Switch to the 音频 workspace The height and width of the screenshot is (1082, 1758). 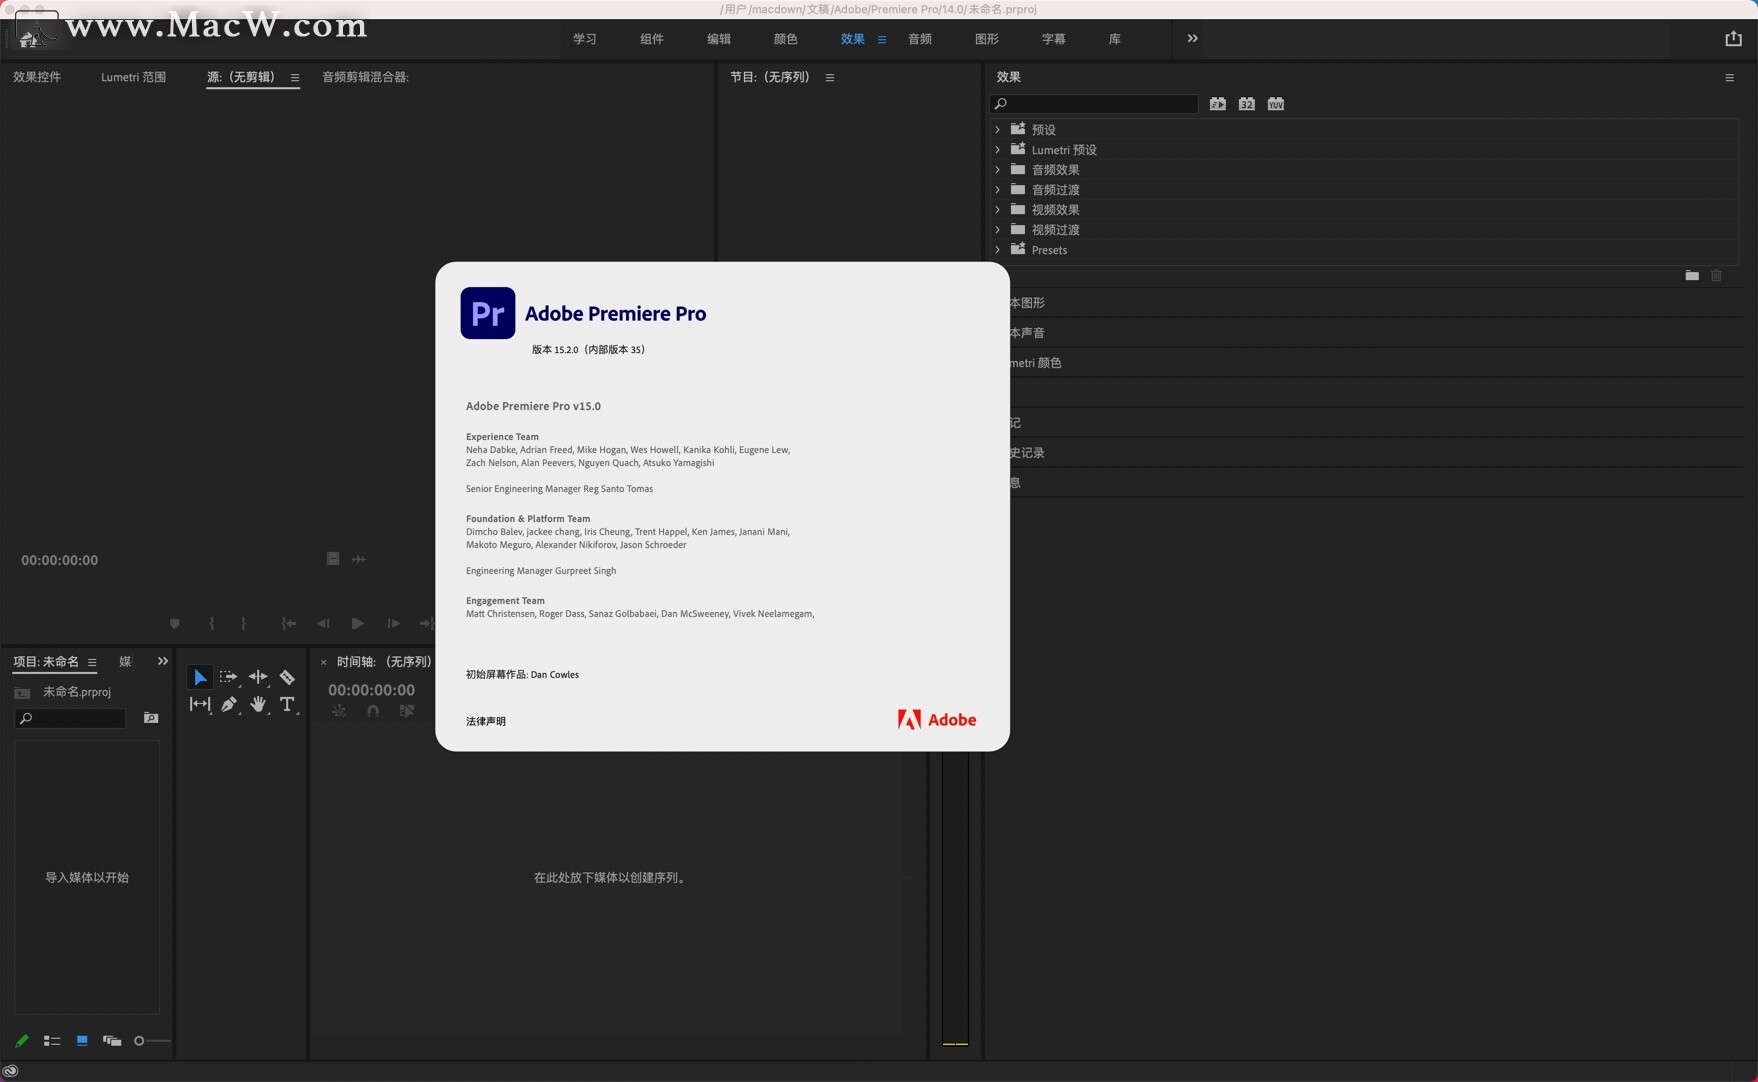coord(920,39)
